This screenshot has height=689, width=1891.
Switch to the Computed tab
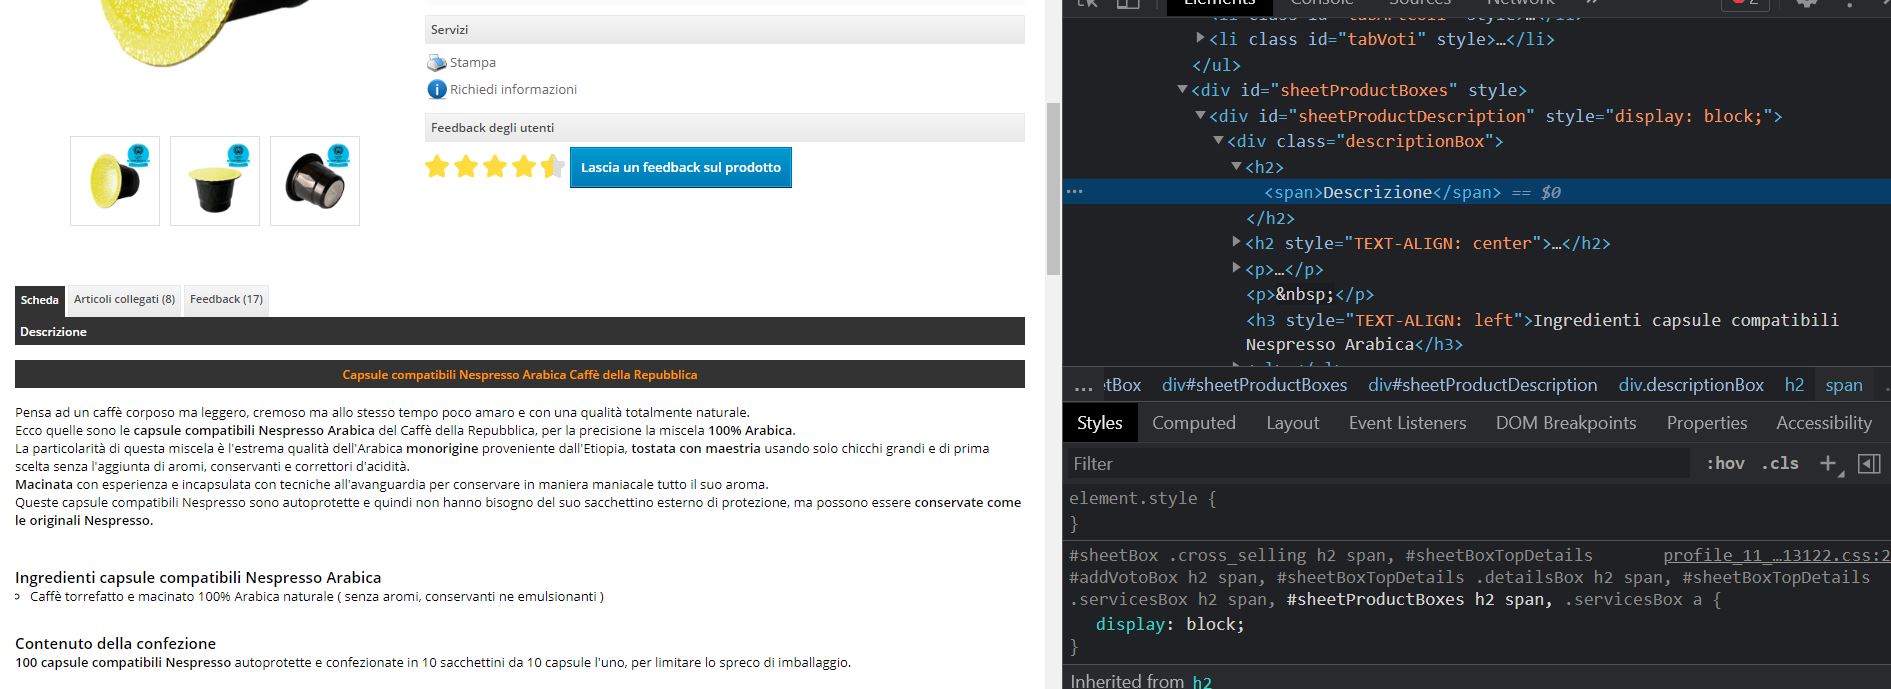pos(1194,423)
